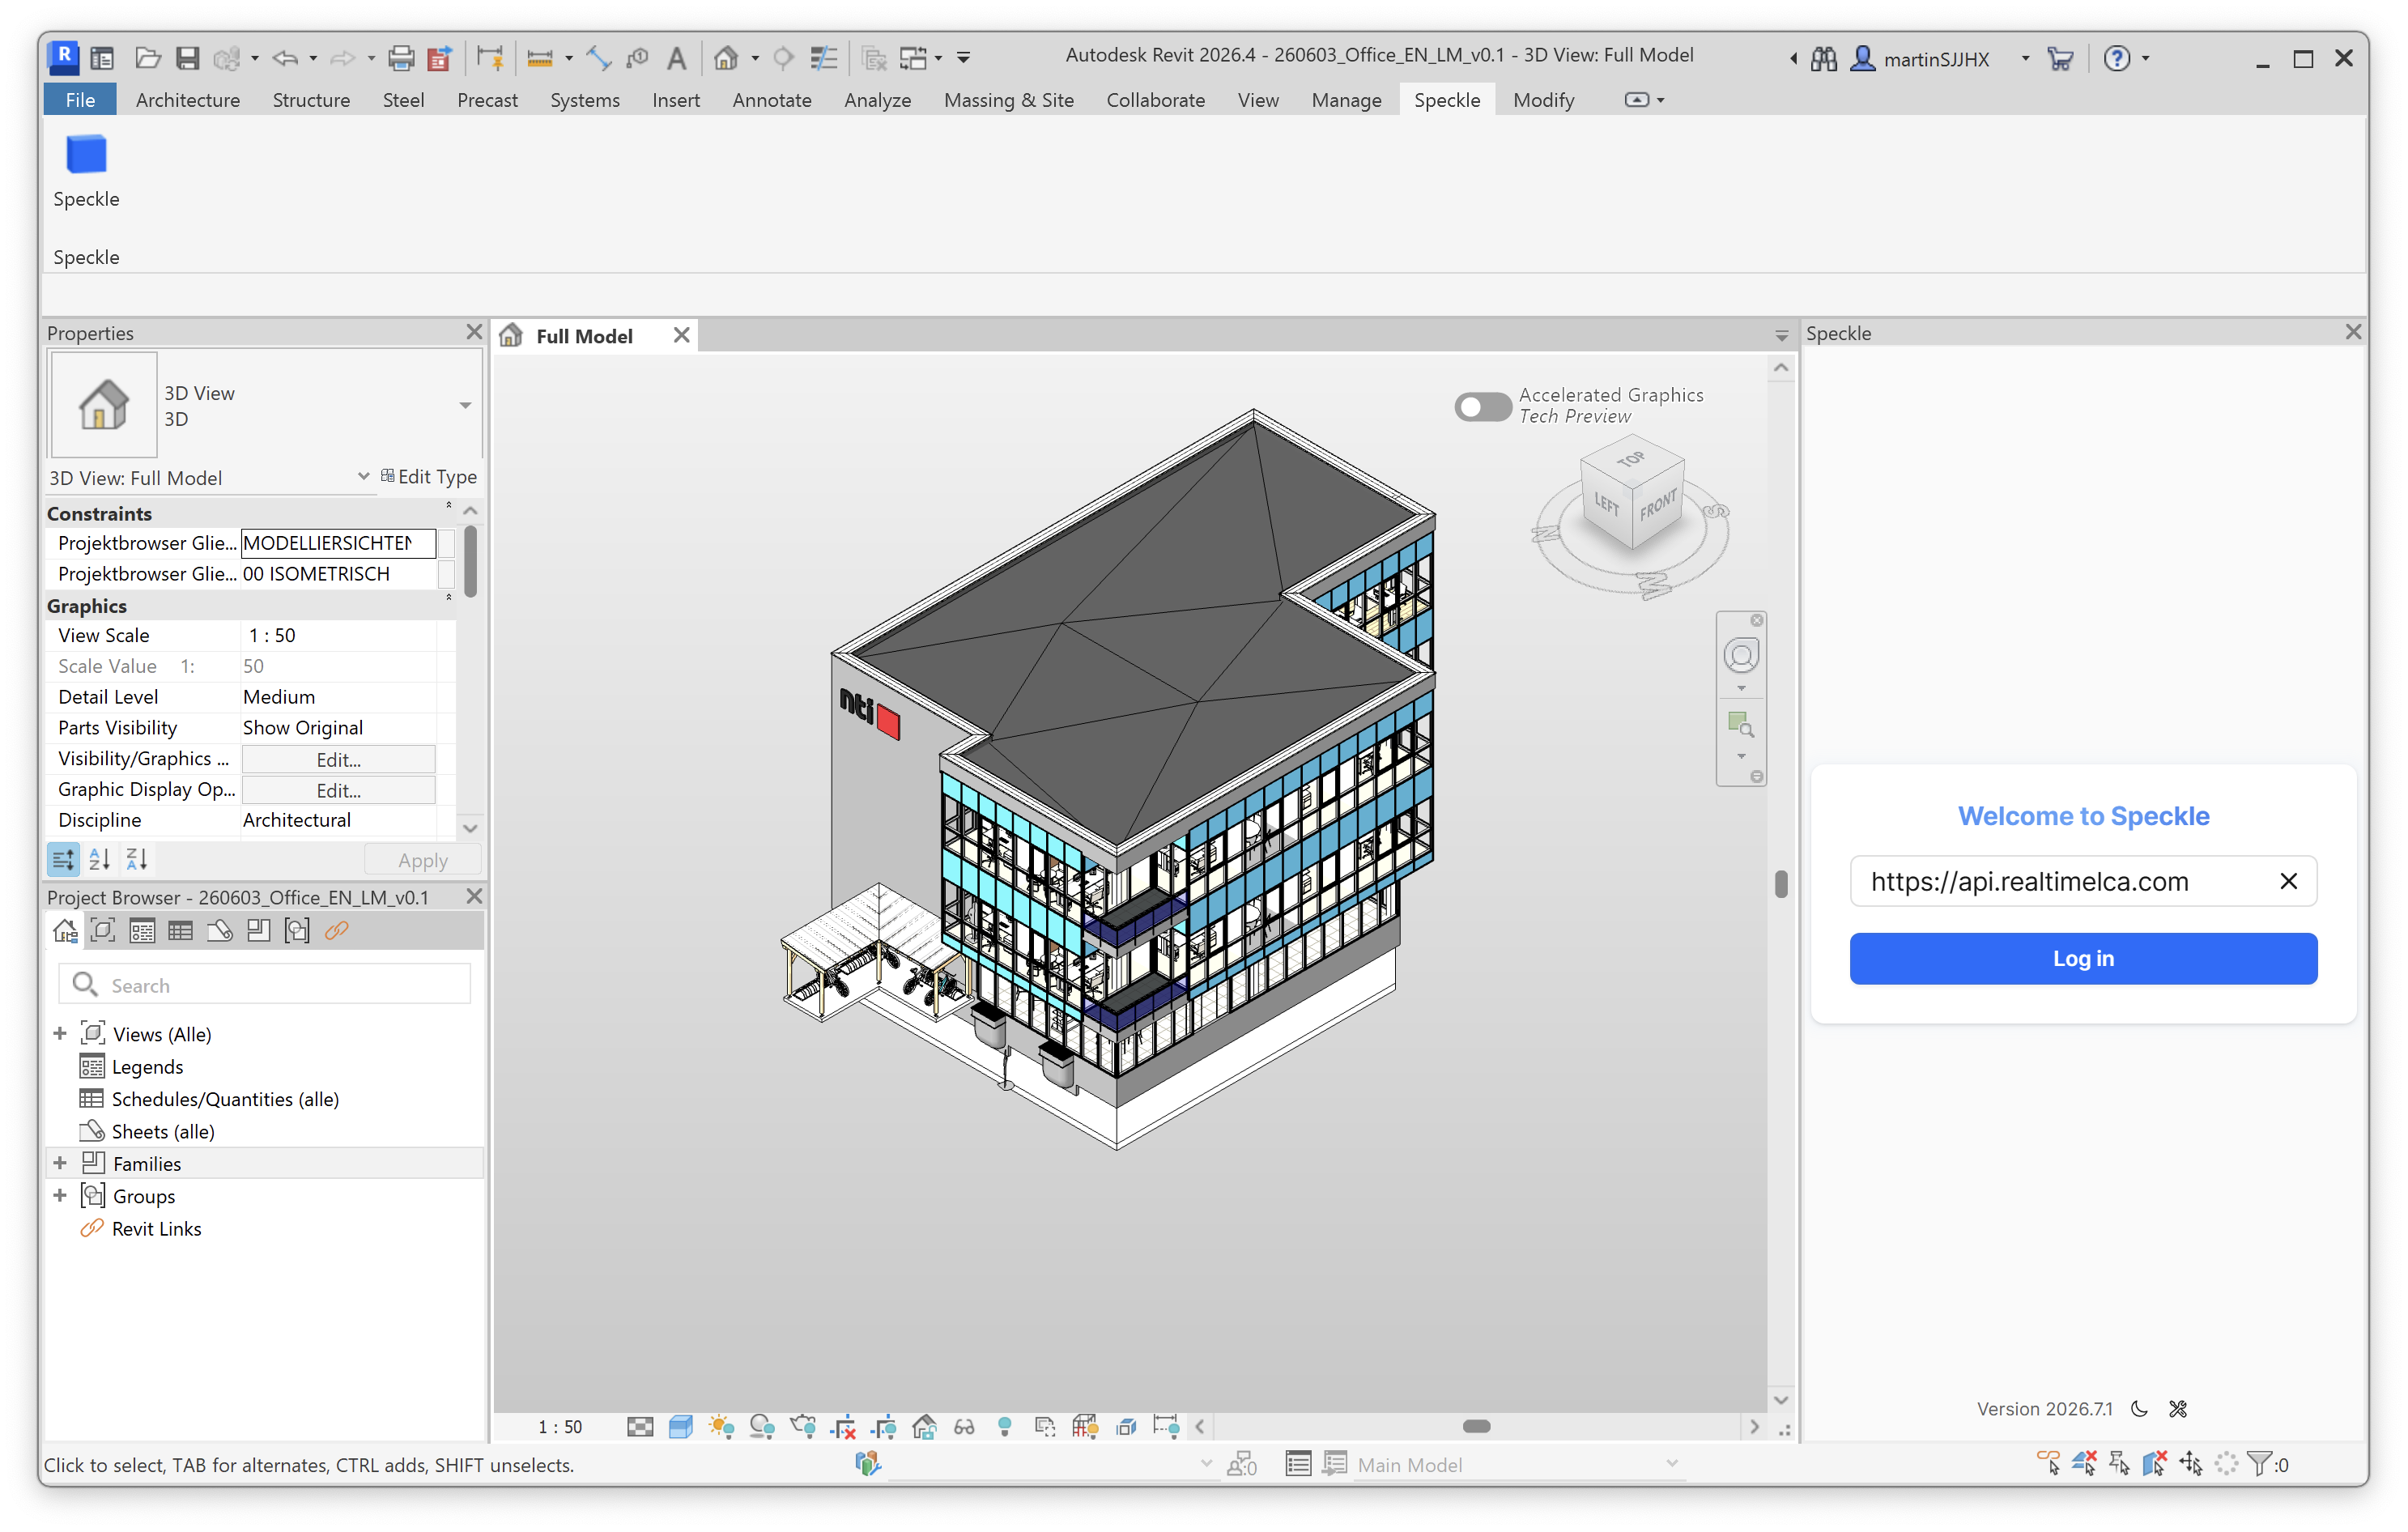Click the Full Navigation Wheel icon
The image size is (2408, 1532).
(x=1741, y=656)
